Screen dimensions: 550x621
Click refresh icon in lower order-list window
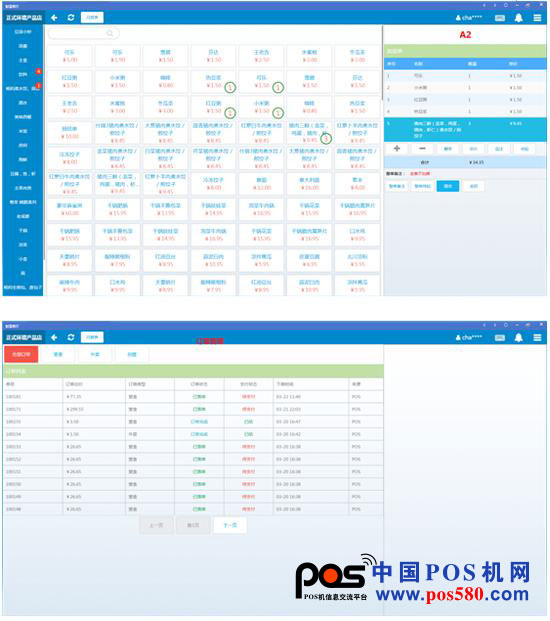click(71, 337)
